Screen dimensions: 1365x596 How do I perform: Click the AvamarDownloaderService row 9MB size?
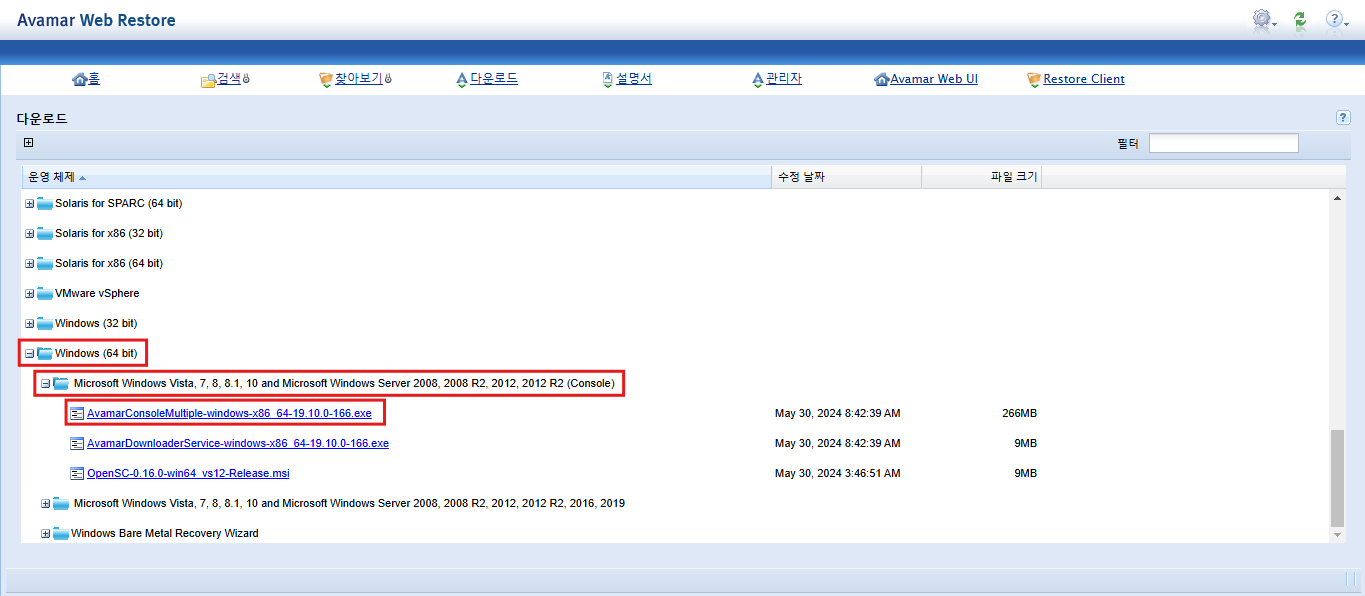pos(1025,443)
